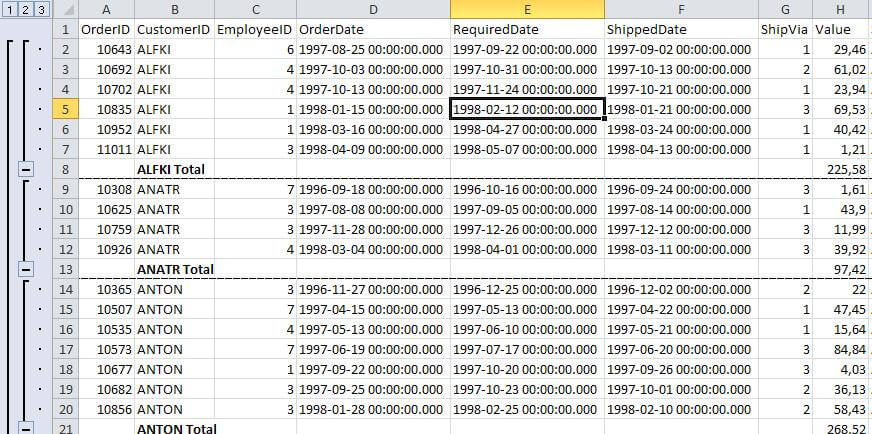The height and width of the screenshot is (434, 872).
Task: Collapse the ANATR group with minus button
Action: point(25,269)
